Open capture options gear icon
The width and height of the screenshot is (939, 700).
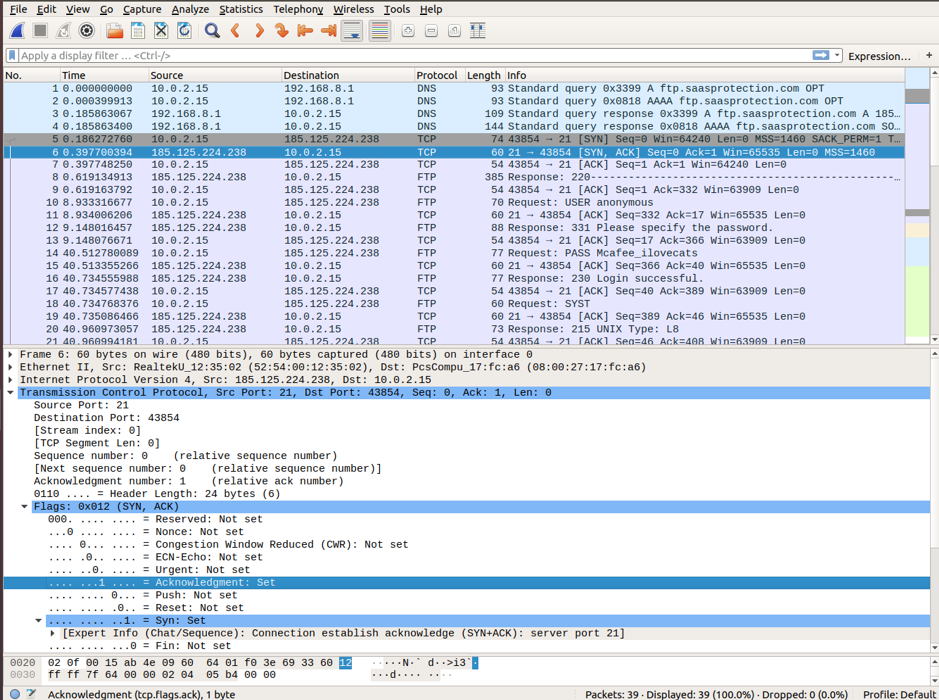[x=87, y=31]
